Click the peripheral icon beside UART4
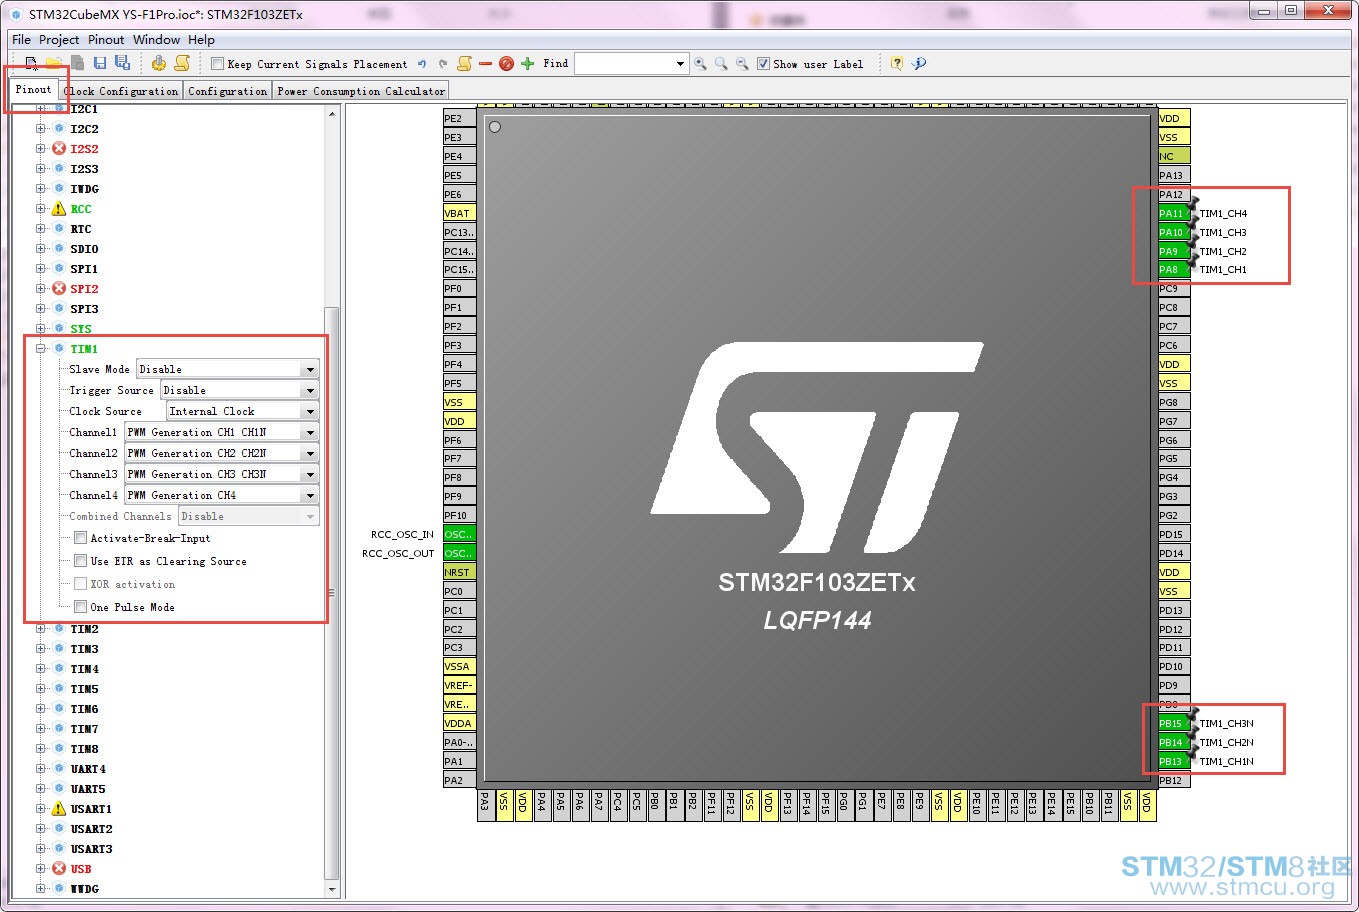Image resolution: width=1359 pixels, height=912 pixels. [59, 768]
